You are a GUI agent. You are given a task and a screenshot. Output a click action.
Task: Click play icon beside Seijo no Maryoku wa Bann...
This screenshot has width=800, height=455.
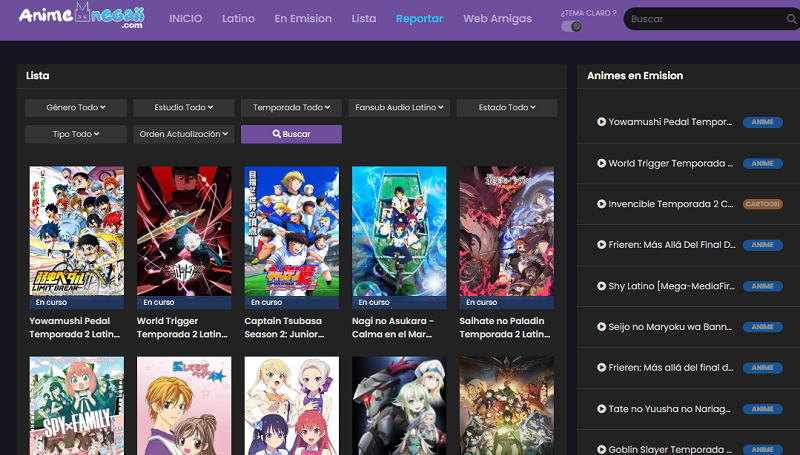[602, 327]
